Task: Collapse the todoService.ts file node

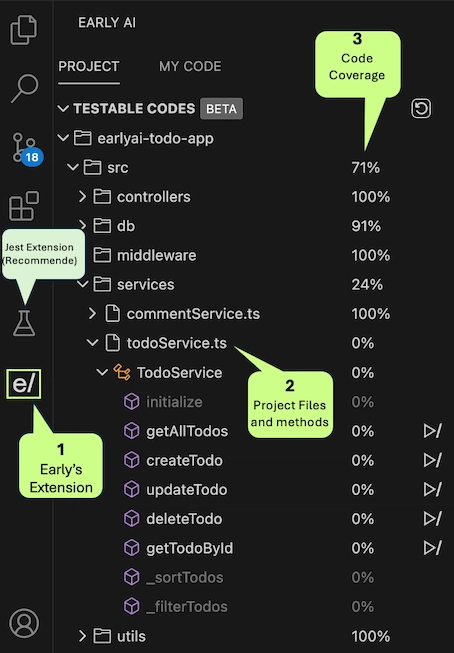Action: [92, 343]
